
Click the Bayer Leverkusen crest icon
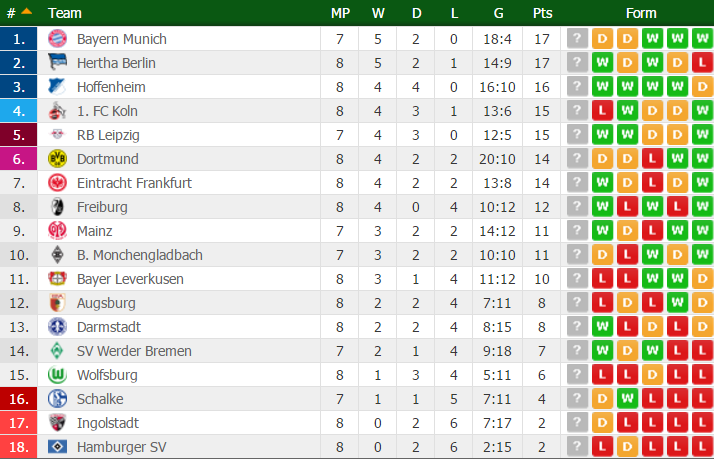click(56, 279)
